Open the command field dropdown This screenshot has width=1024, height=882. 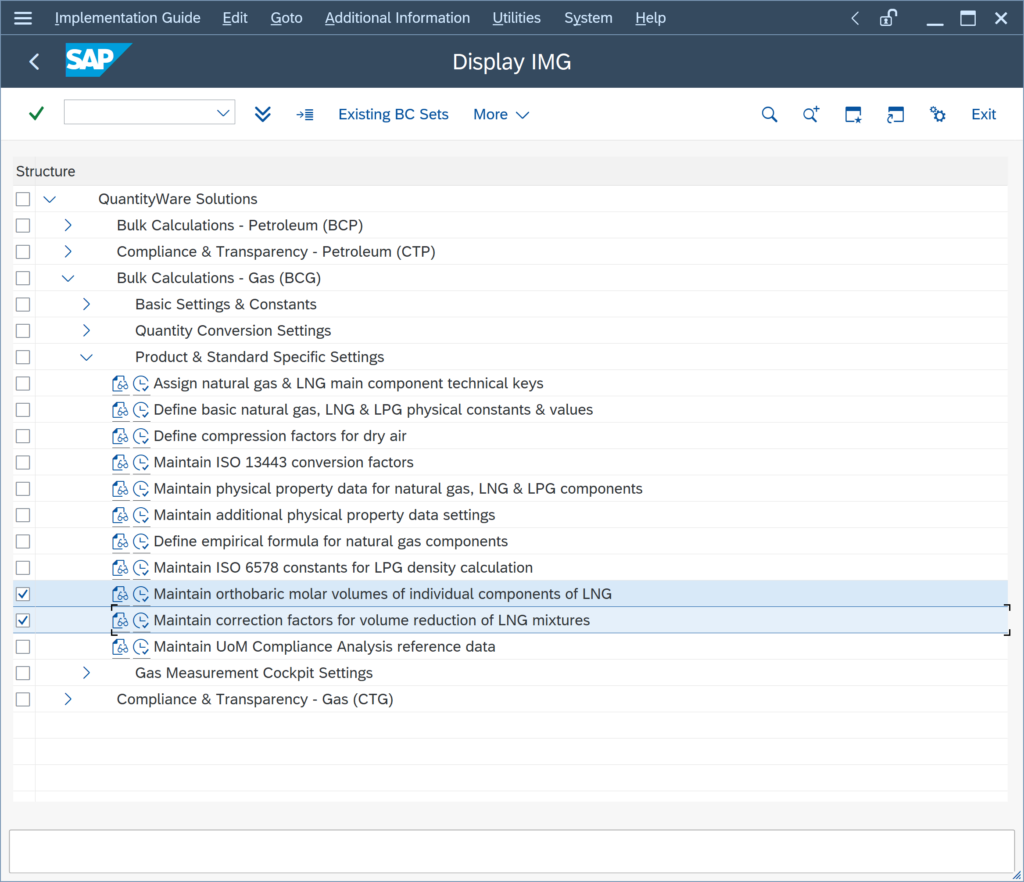pos(223,113)
